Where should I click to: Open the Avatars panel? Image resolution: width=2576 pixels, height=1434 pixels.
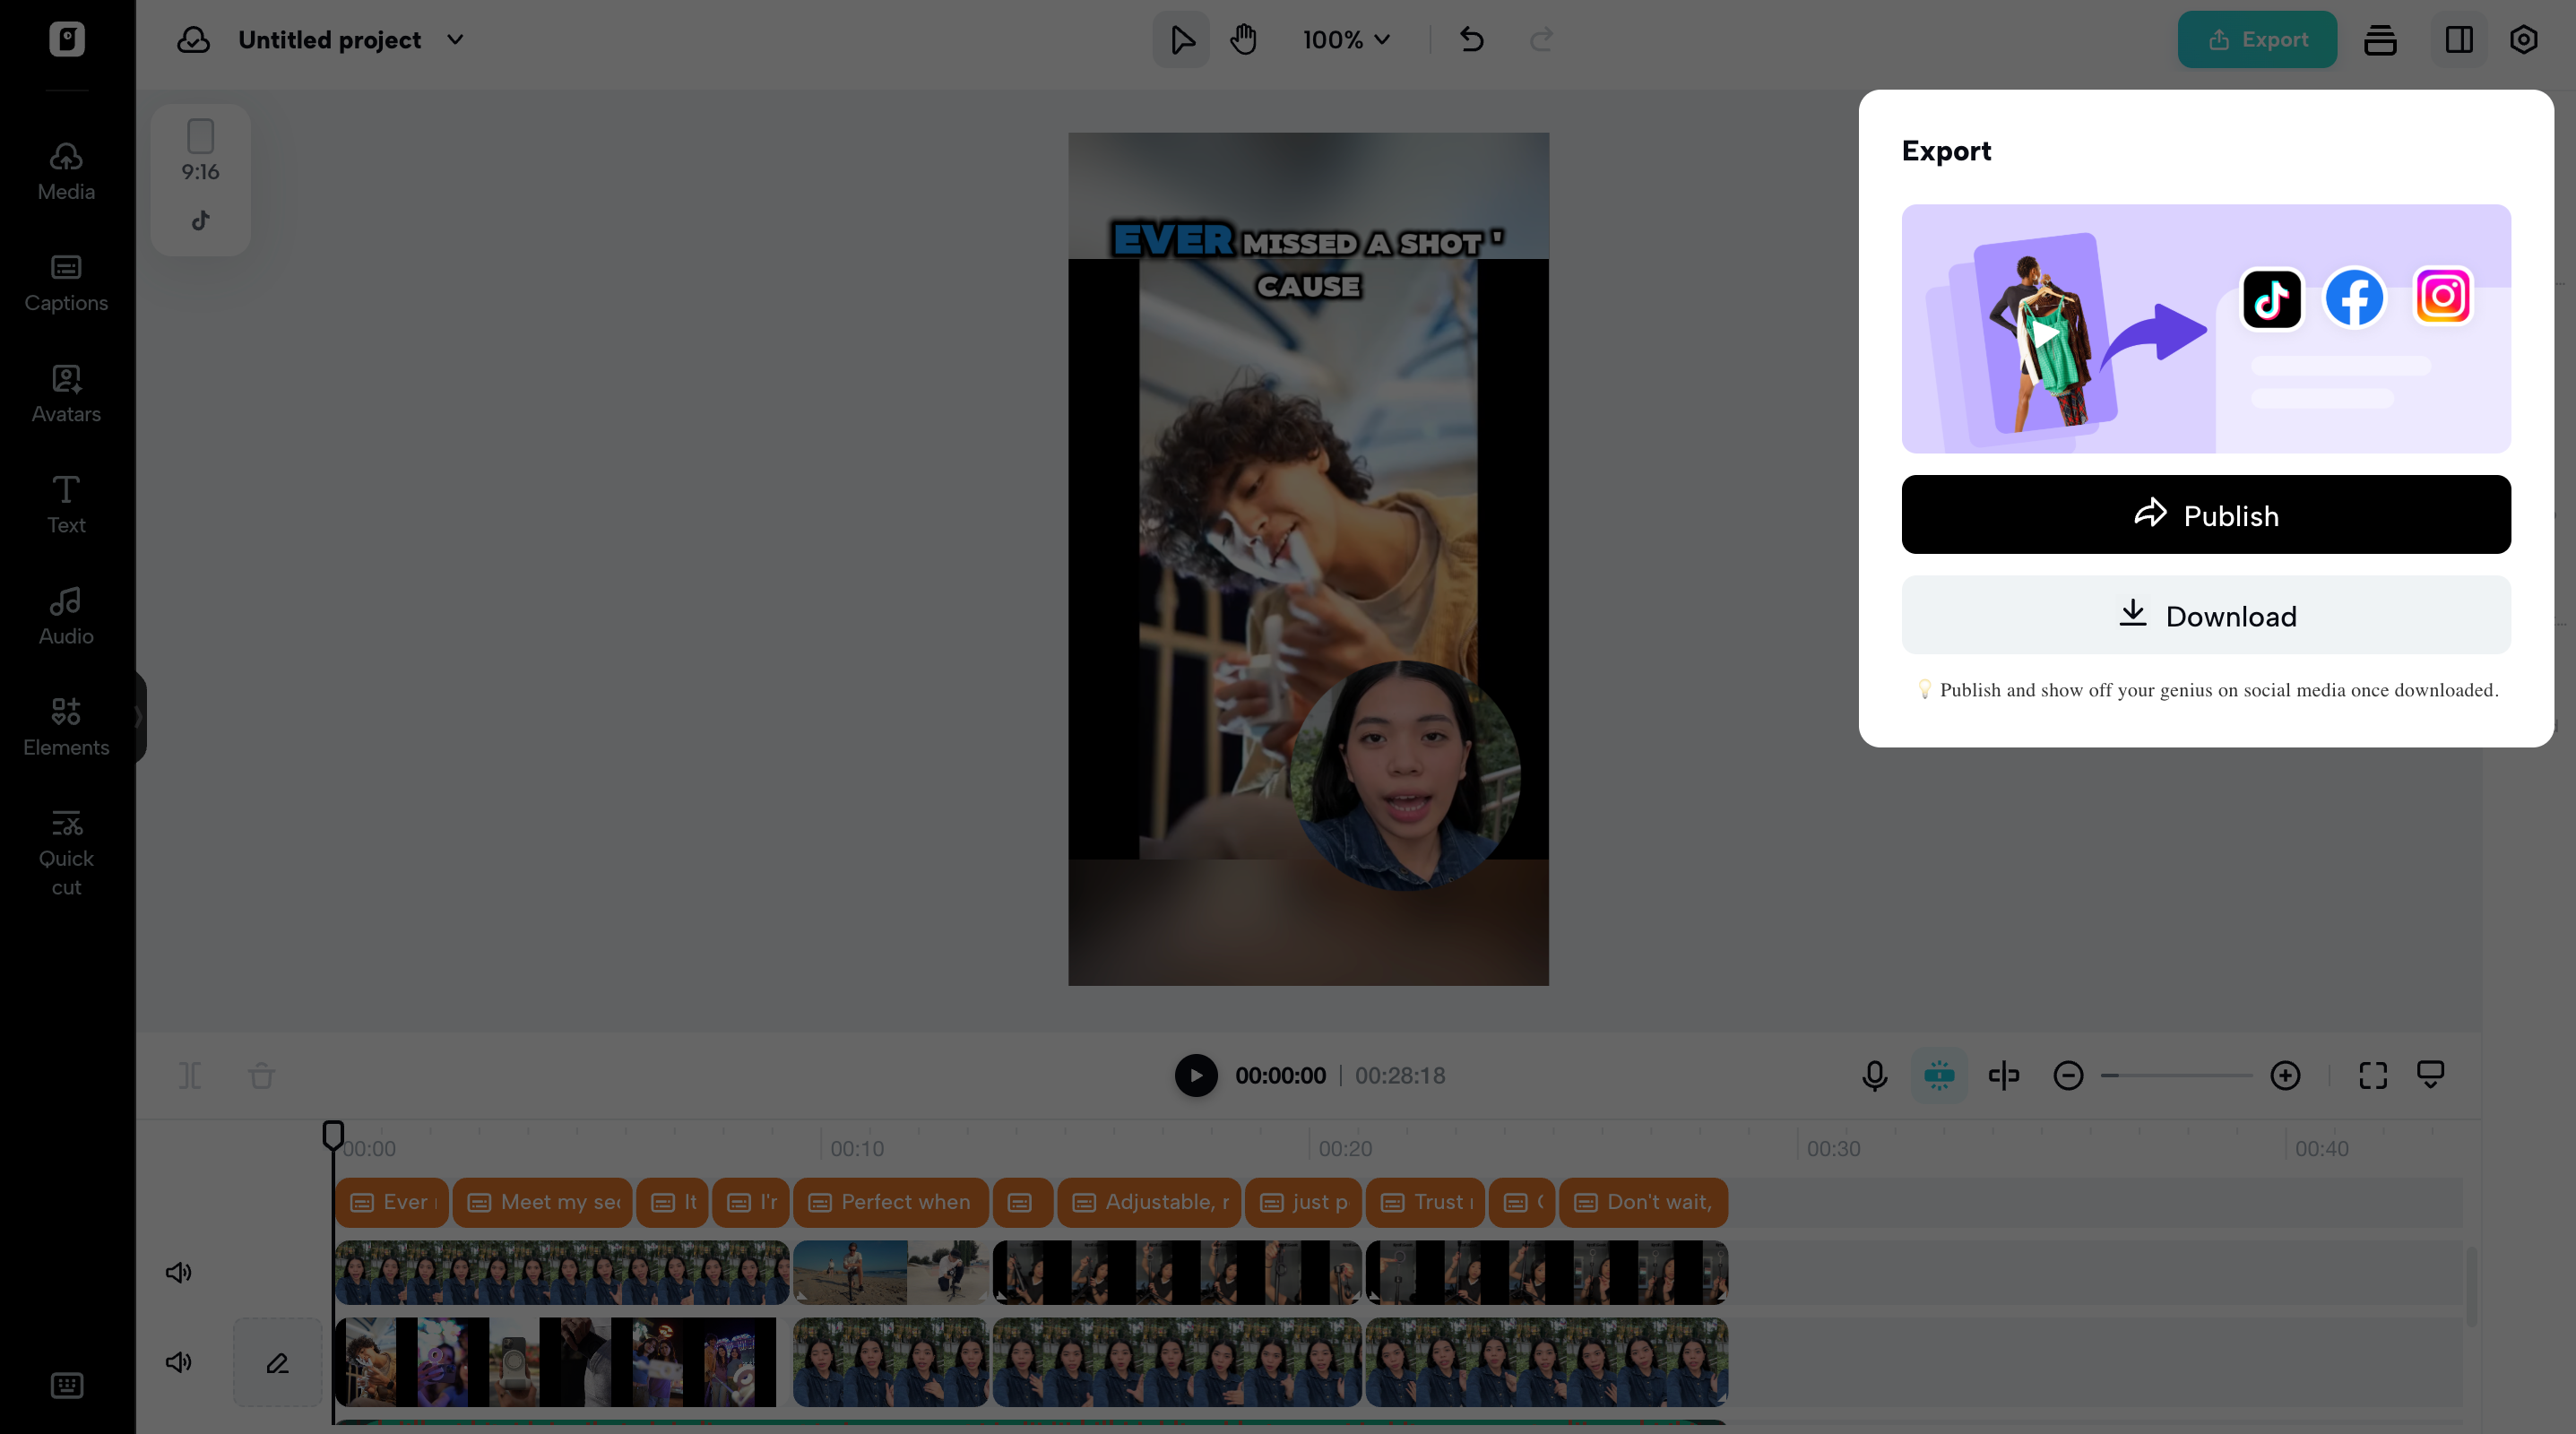click(65, 394)
